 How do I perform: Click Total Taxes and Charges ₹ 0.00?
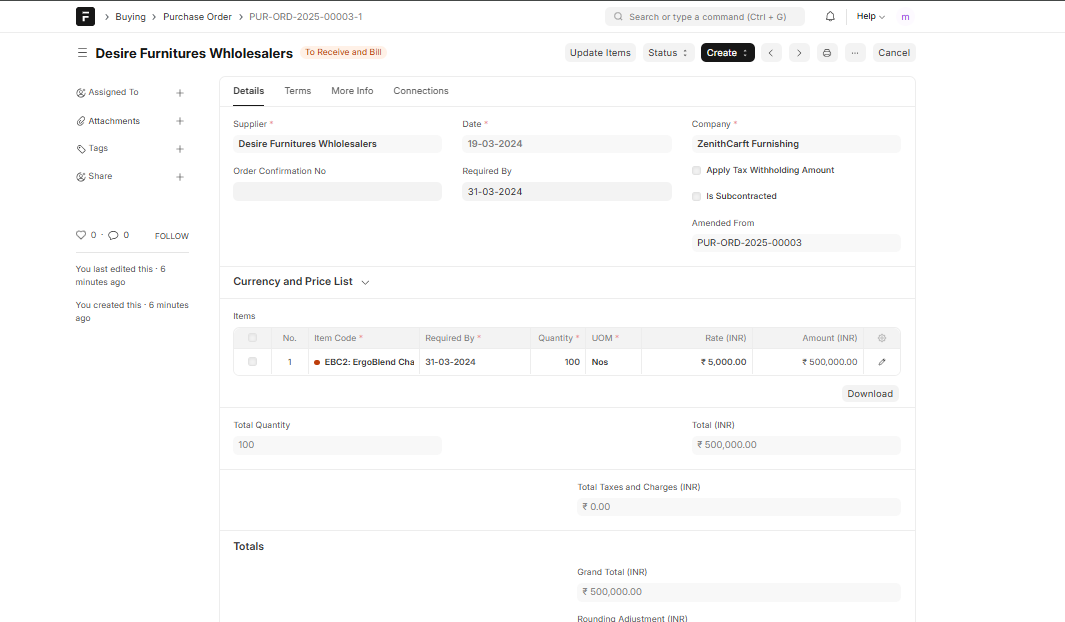(x=739, y=507)
